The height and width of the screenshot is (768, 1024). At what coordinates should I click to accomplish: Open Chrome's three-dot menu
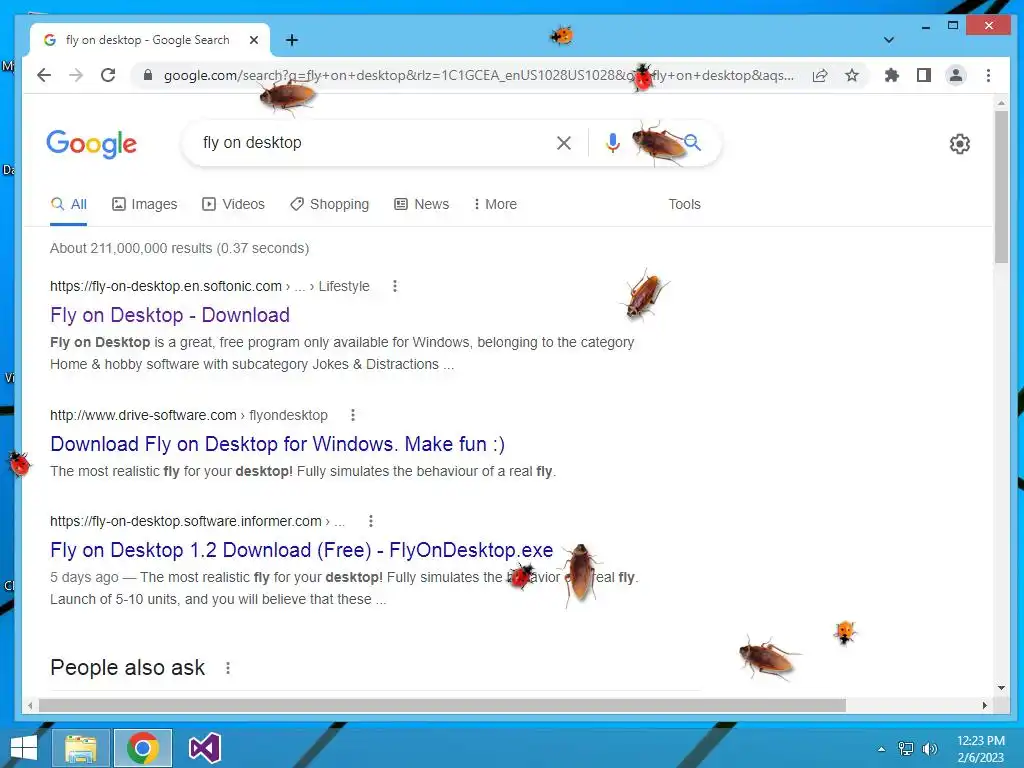pyautogui.click(x=988, y=75)
